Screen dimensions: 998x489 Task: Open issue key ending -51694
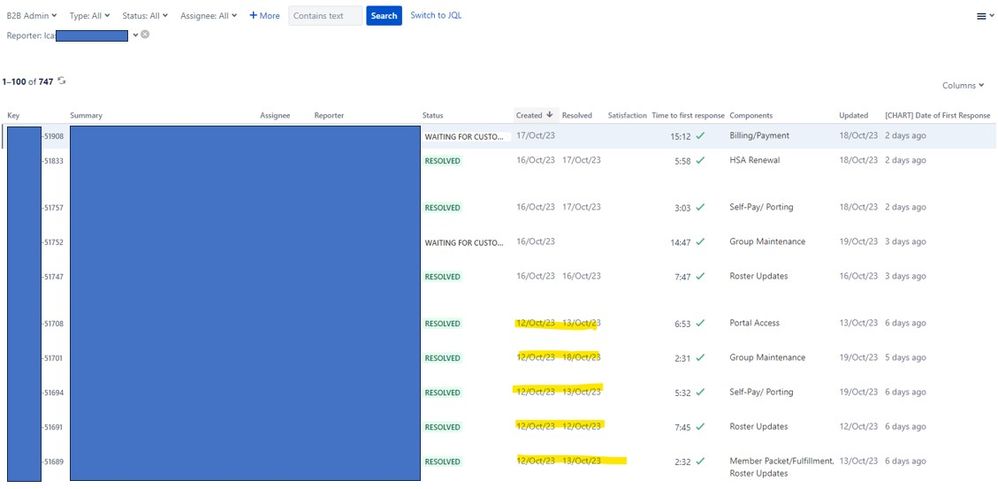pyautogui.click(x=53, y=393)
